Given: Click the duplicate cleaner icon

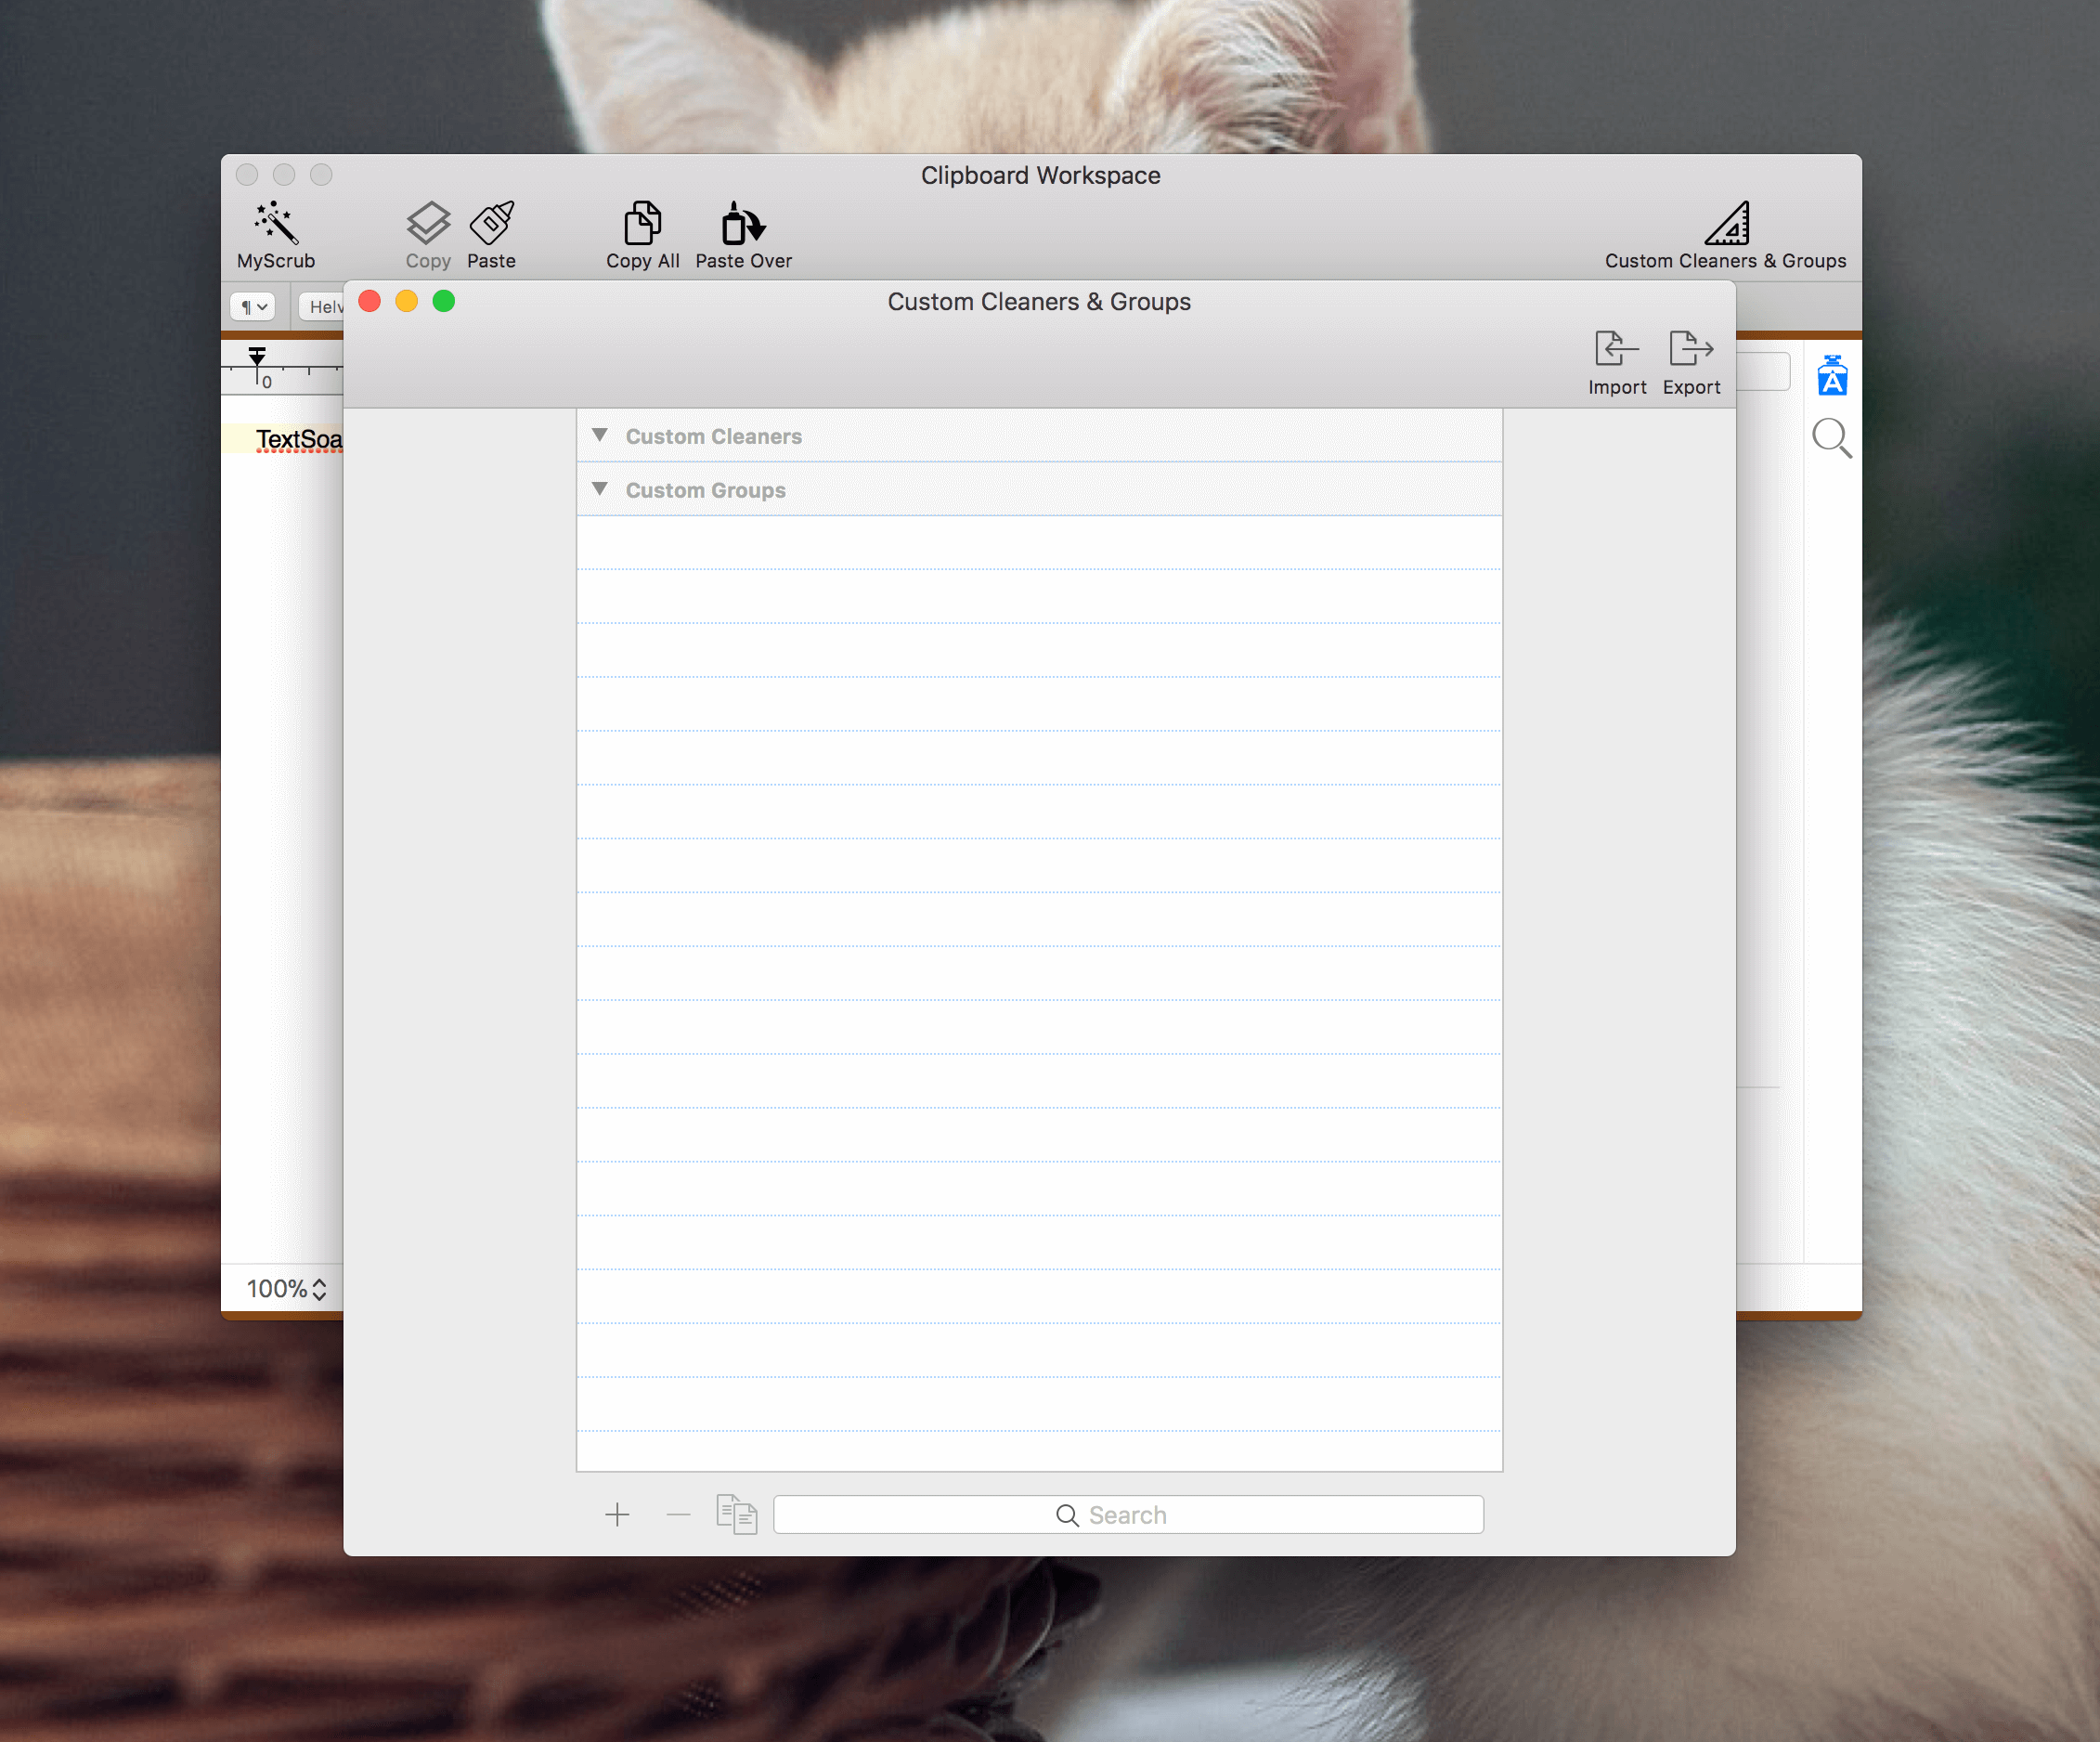Looking at the screenshot, I should click(x=737, y=1514).
